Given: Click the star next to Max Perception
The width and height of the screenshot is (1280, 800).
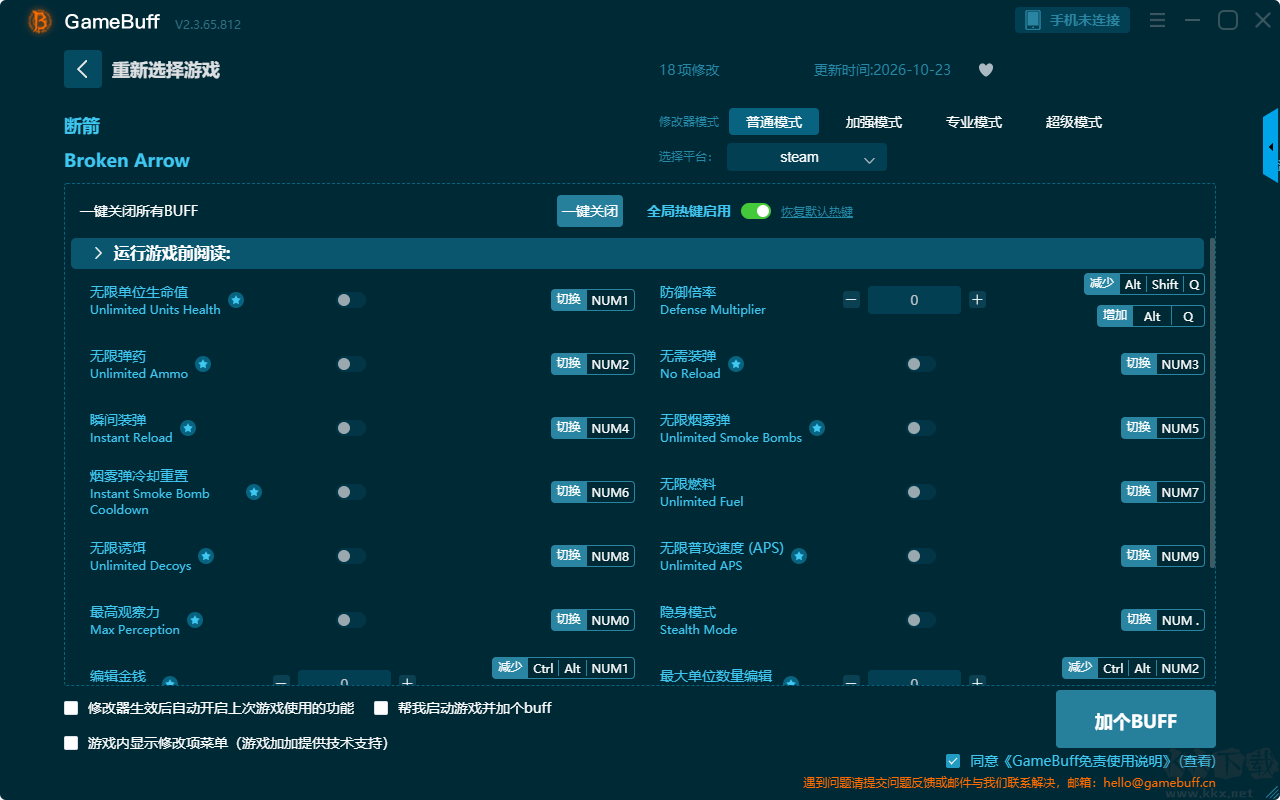Looking at the screenshot, I should point(195,620).
